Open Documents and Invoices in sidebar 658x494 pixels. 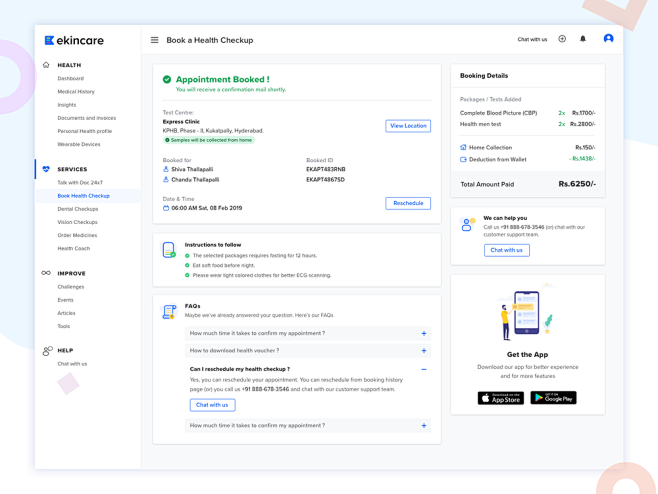[86, 118]
